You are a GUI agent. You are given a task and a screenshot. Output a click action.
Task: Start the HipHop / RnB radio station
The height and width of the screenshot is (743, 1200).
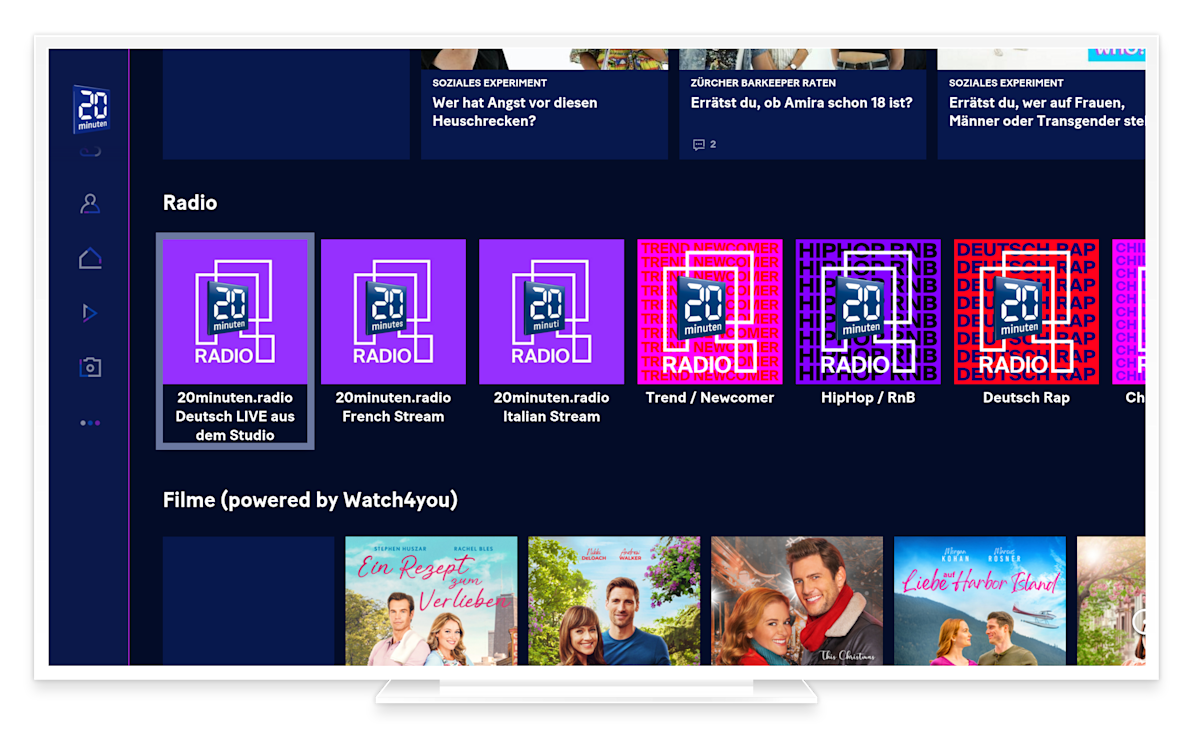click(x=868, y=323)
